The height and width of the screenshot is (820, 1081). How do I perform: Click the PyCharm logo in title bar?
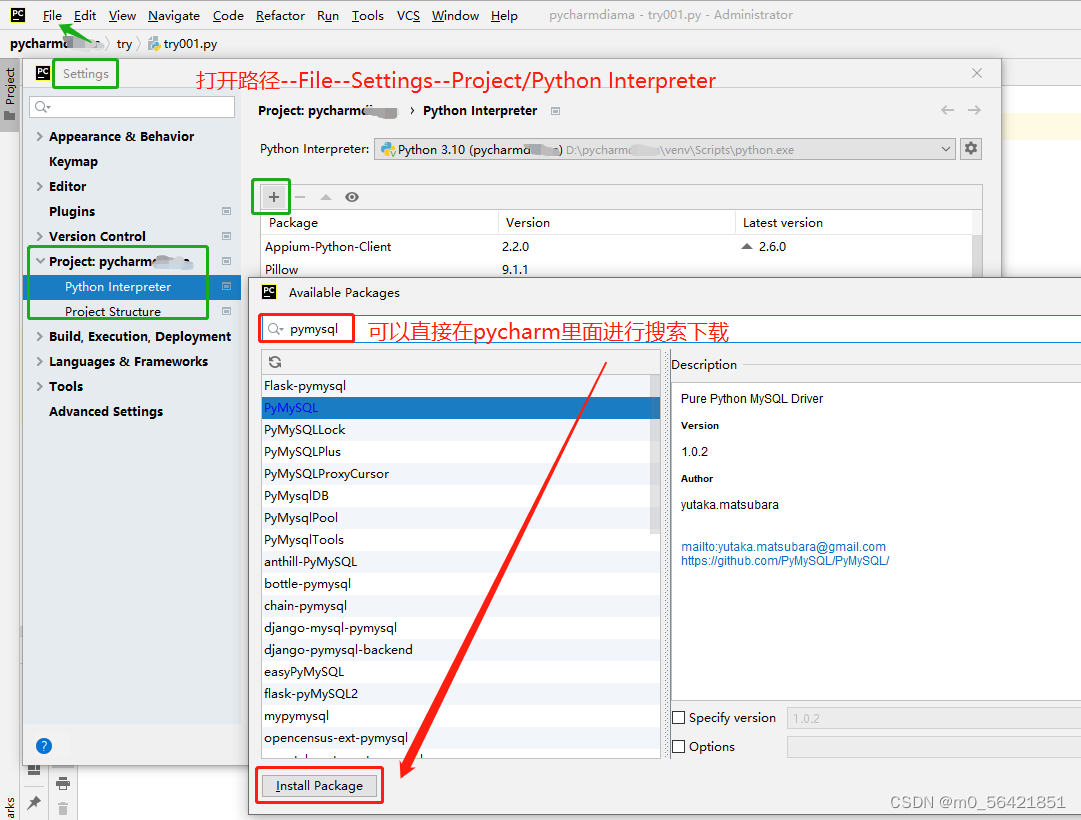click(18, 14)
